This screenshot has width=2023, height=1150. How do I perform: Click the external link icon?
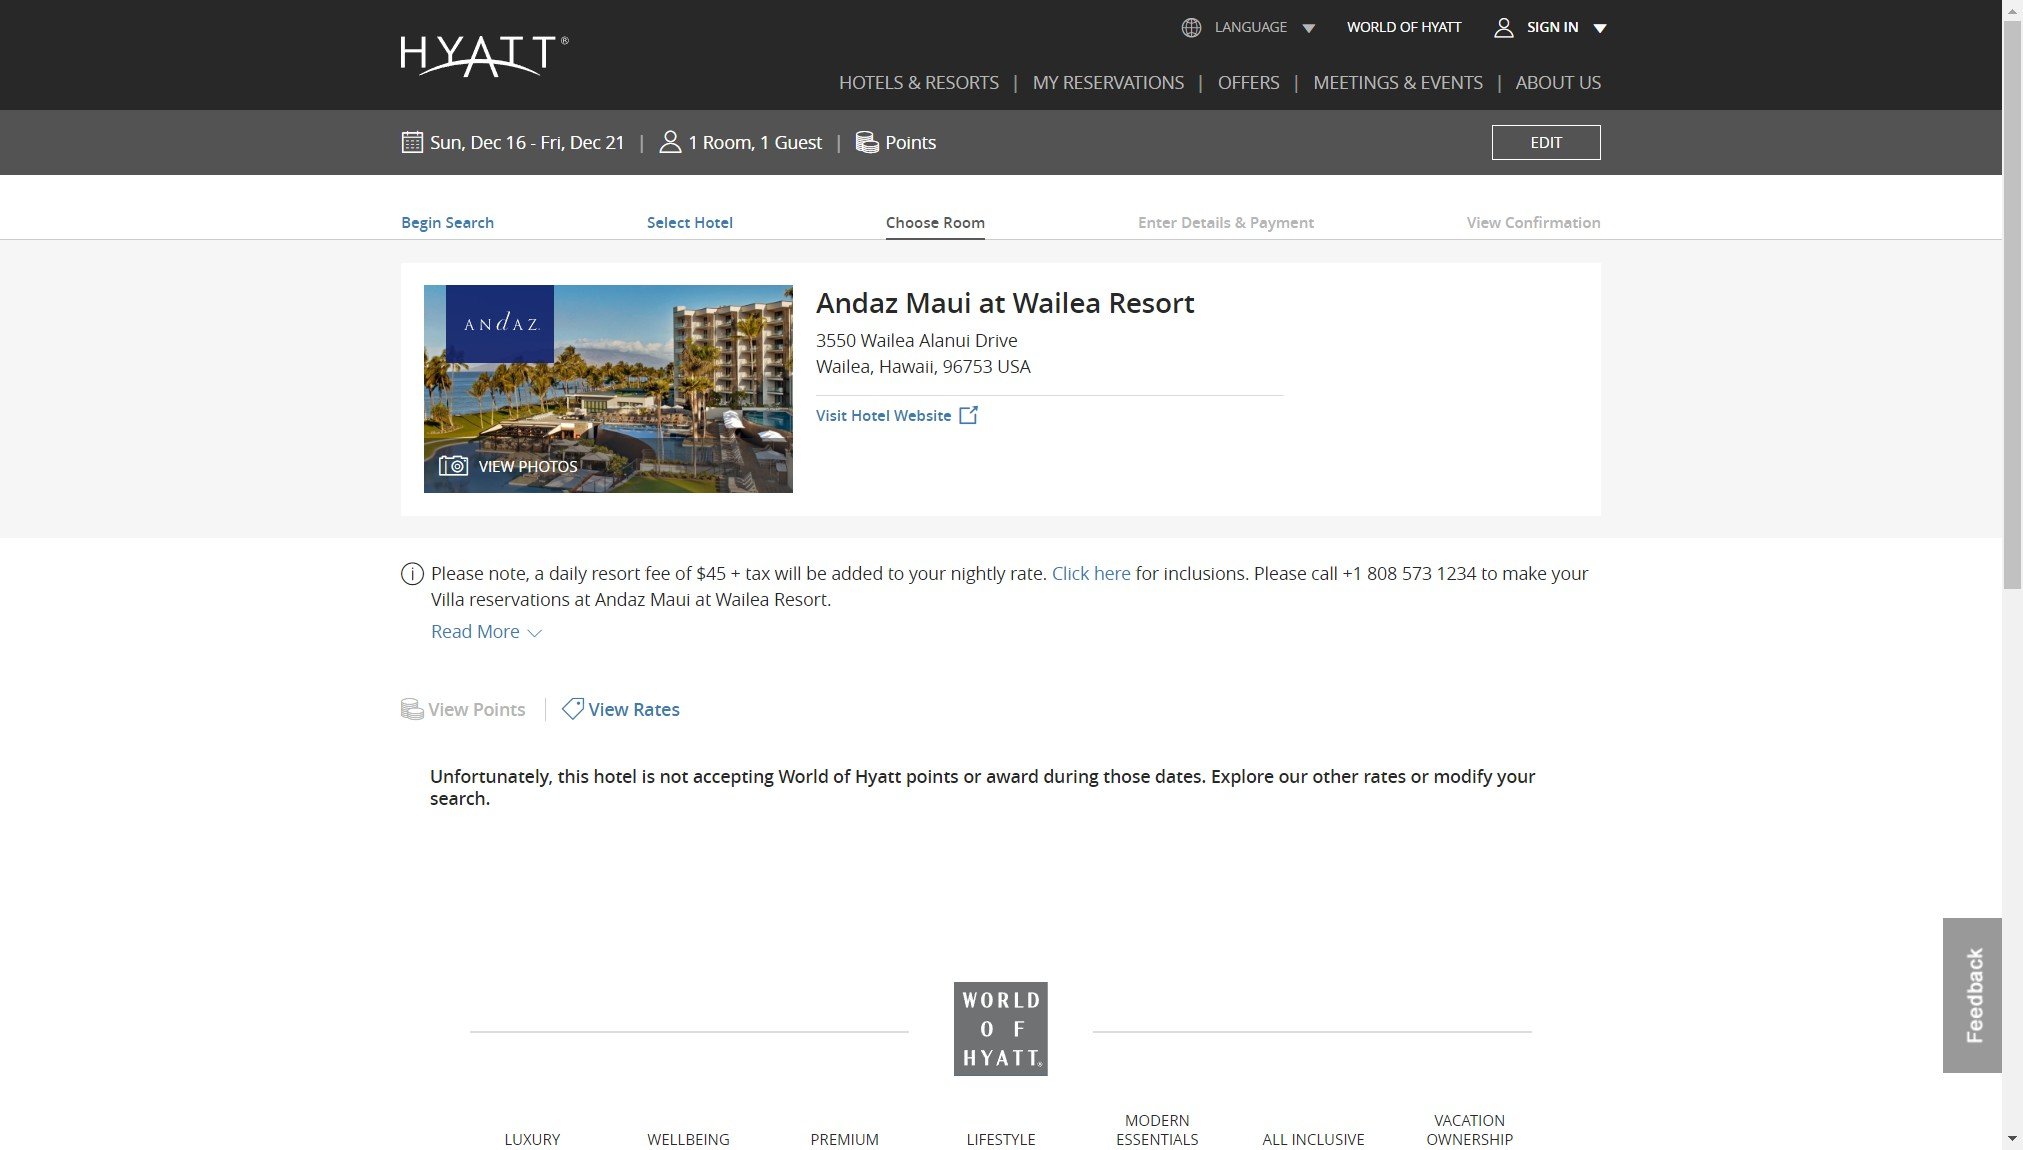968,415
